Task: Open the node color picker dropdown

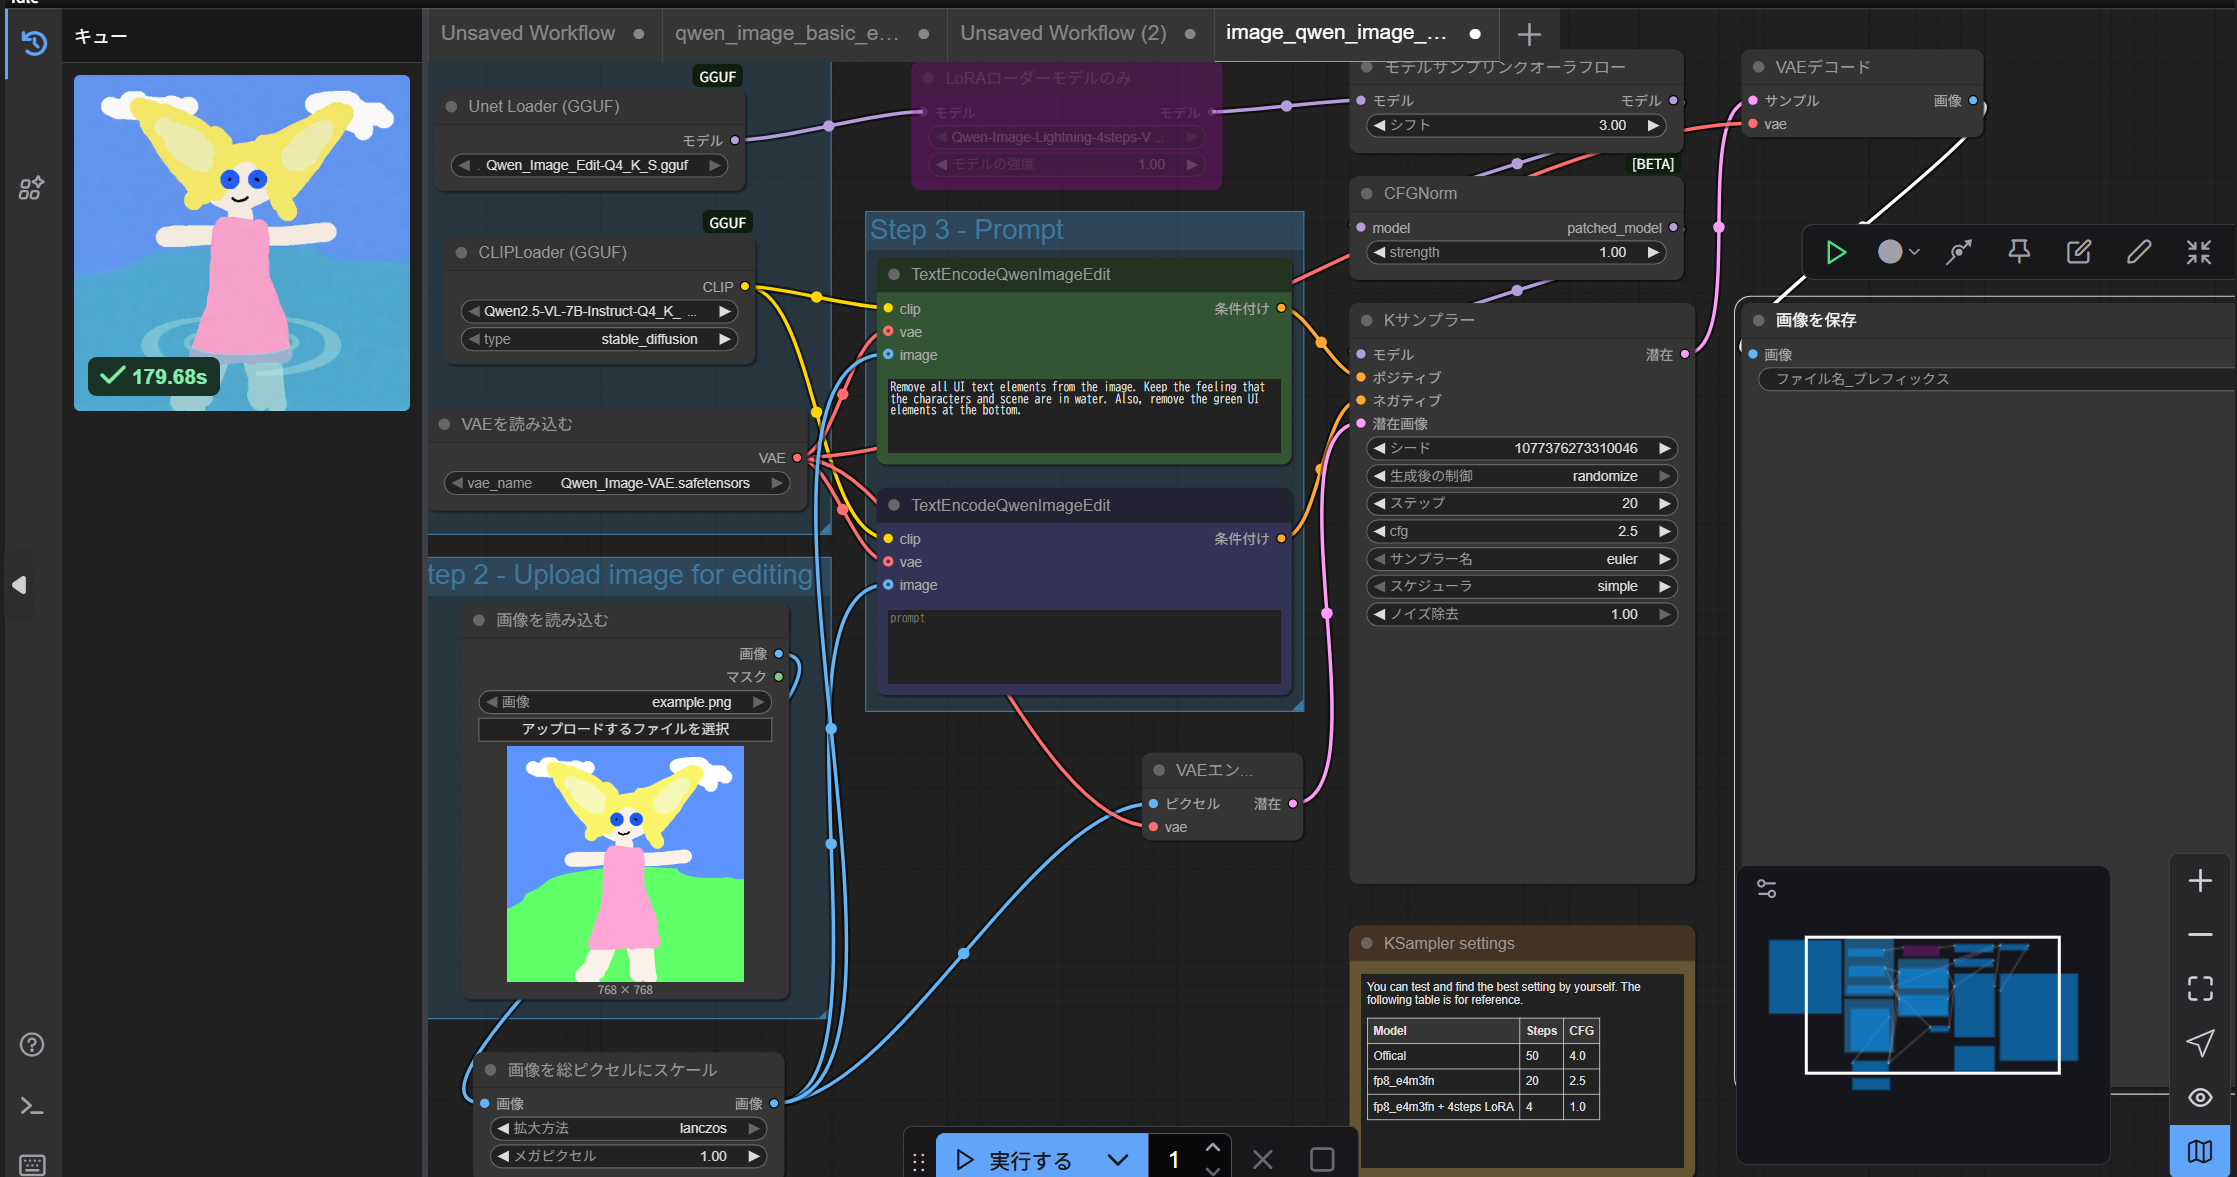Action: click(x=1897, y=252)
